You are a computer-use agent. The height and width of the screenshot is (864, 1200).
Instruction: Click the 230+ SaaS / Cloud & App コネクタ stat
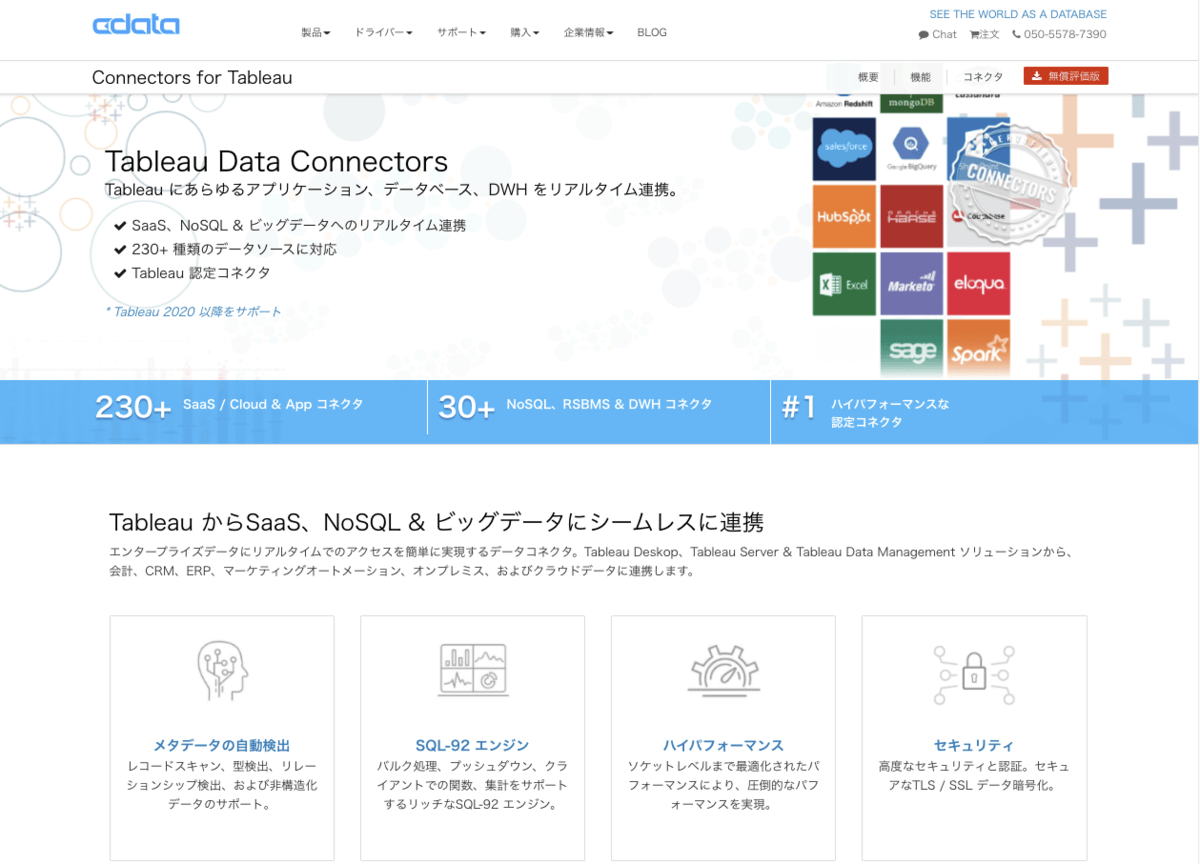coord(229,406)
